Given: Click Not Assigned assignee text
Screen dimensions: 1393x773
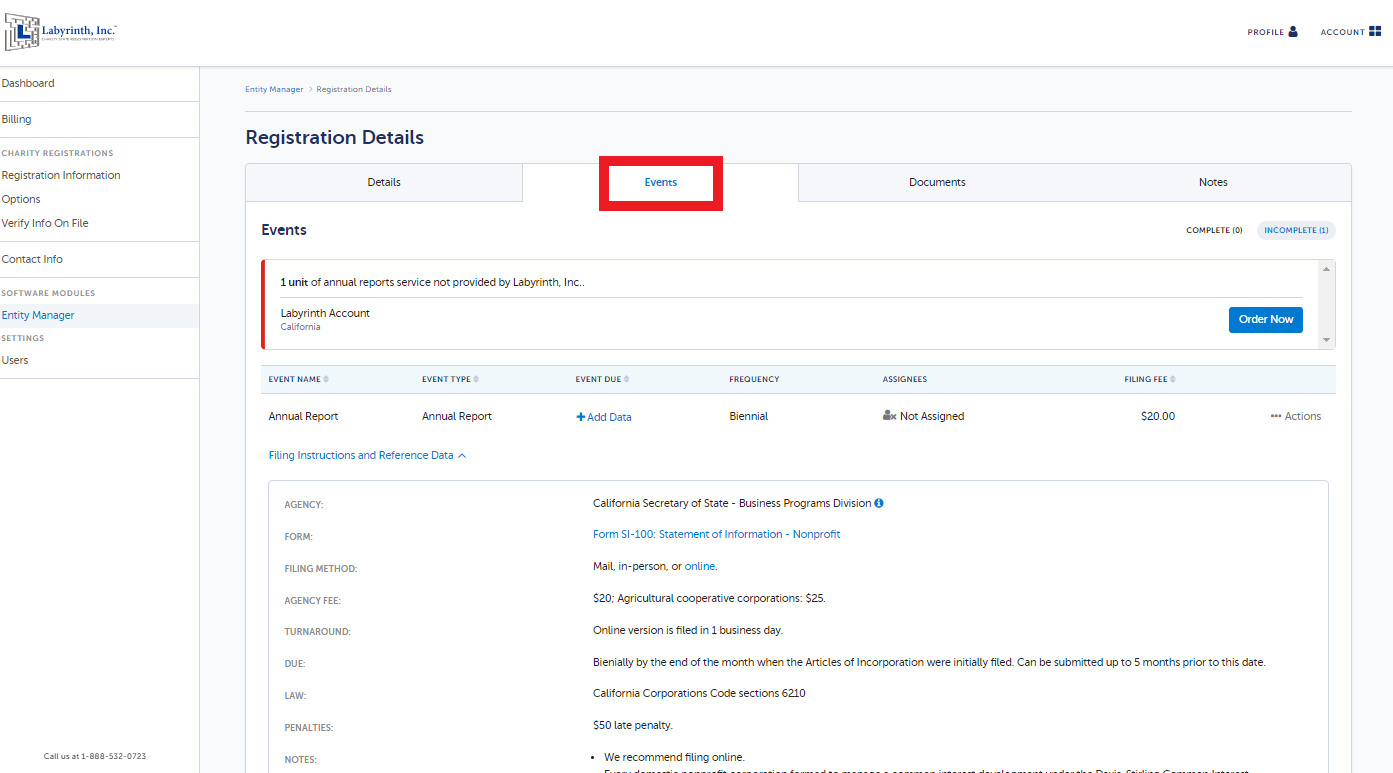Looking at the screenshot, I should (x=932, y=416).
